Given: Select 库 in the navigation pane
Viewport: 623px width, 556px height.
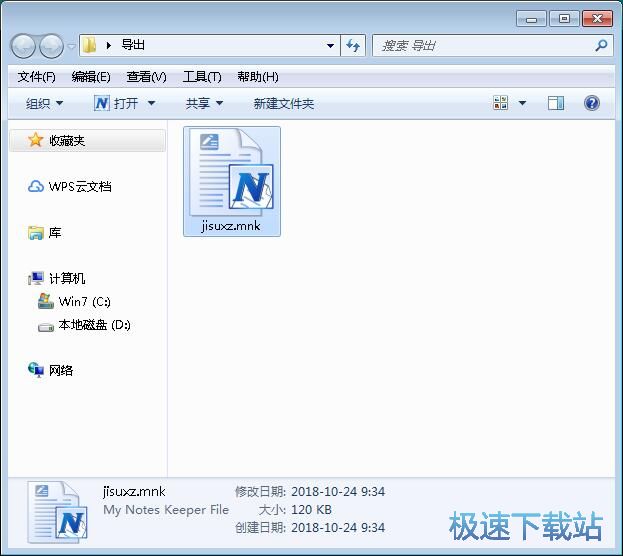Looking at the screenshot, I should (x=55, y=232).
